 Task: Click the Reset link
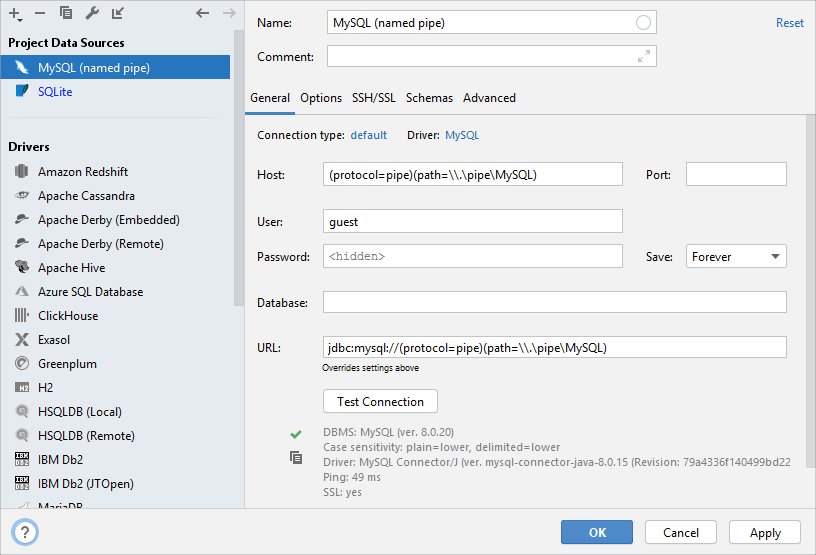[x=789, y=23]
